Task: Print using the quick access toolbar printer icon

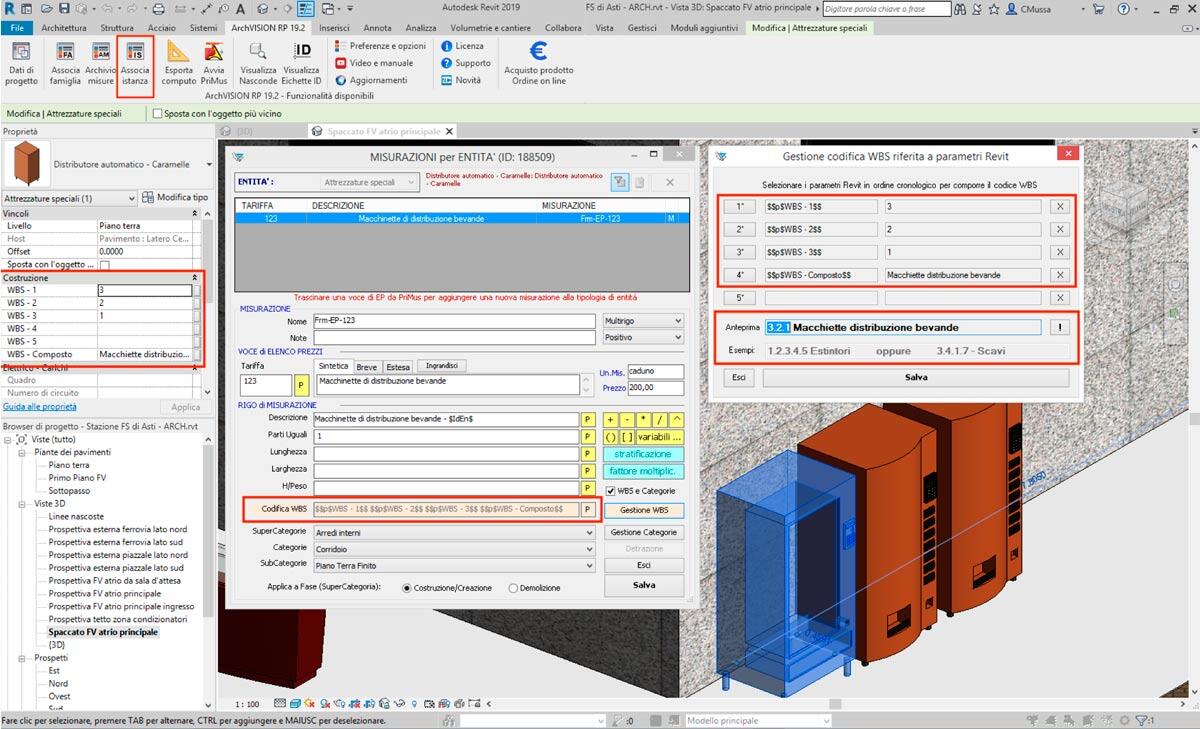Action: (x=159, y=9)
